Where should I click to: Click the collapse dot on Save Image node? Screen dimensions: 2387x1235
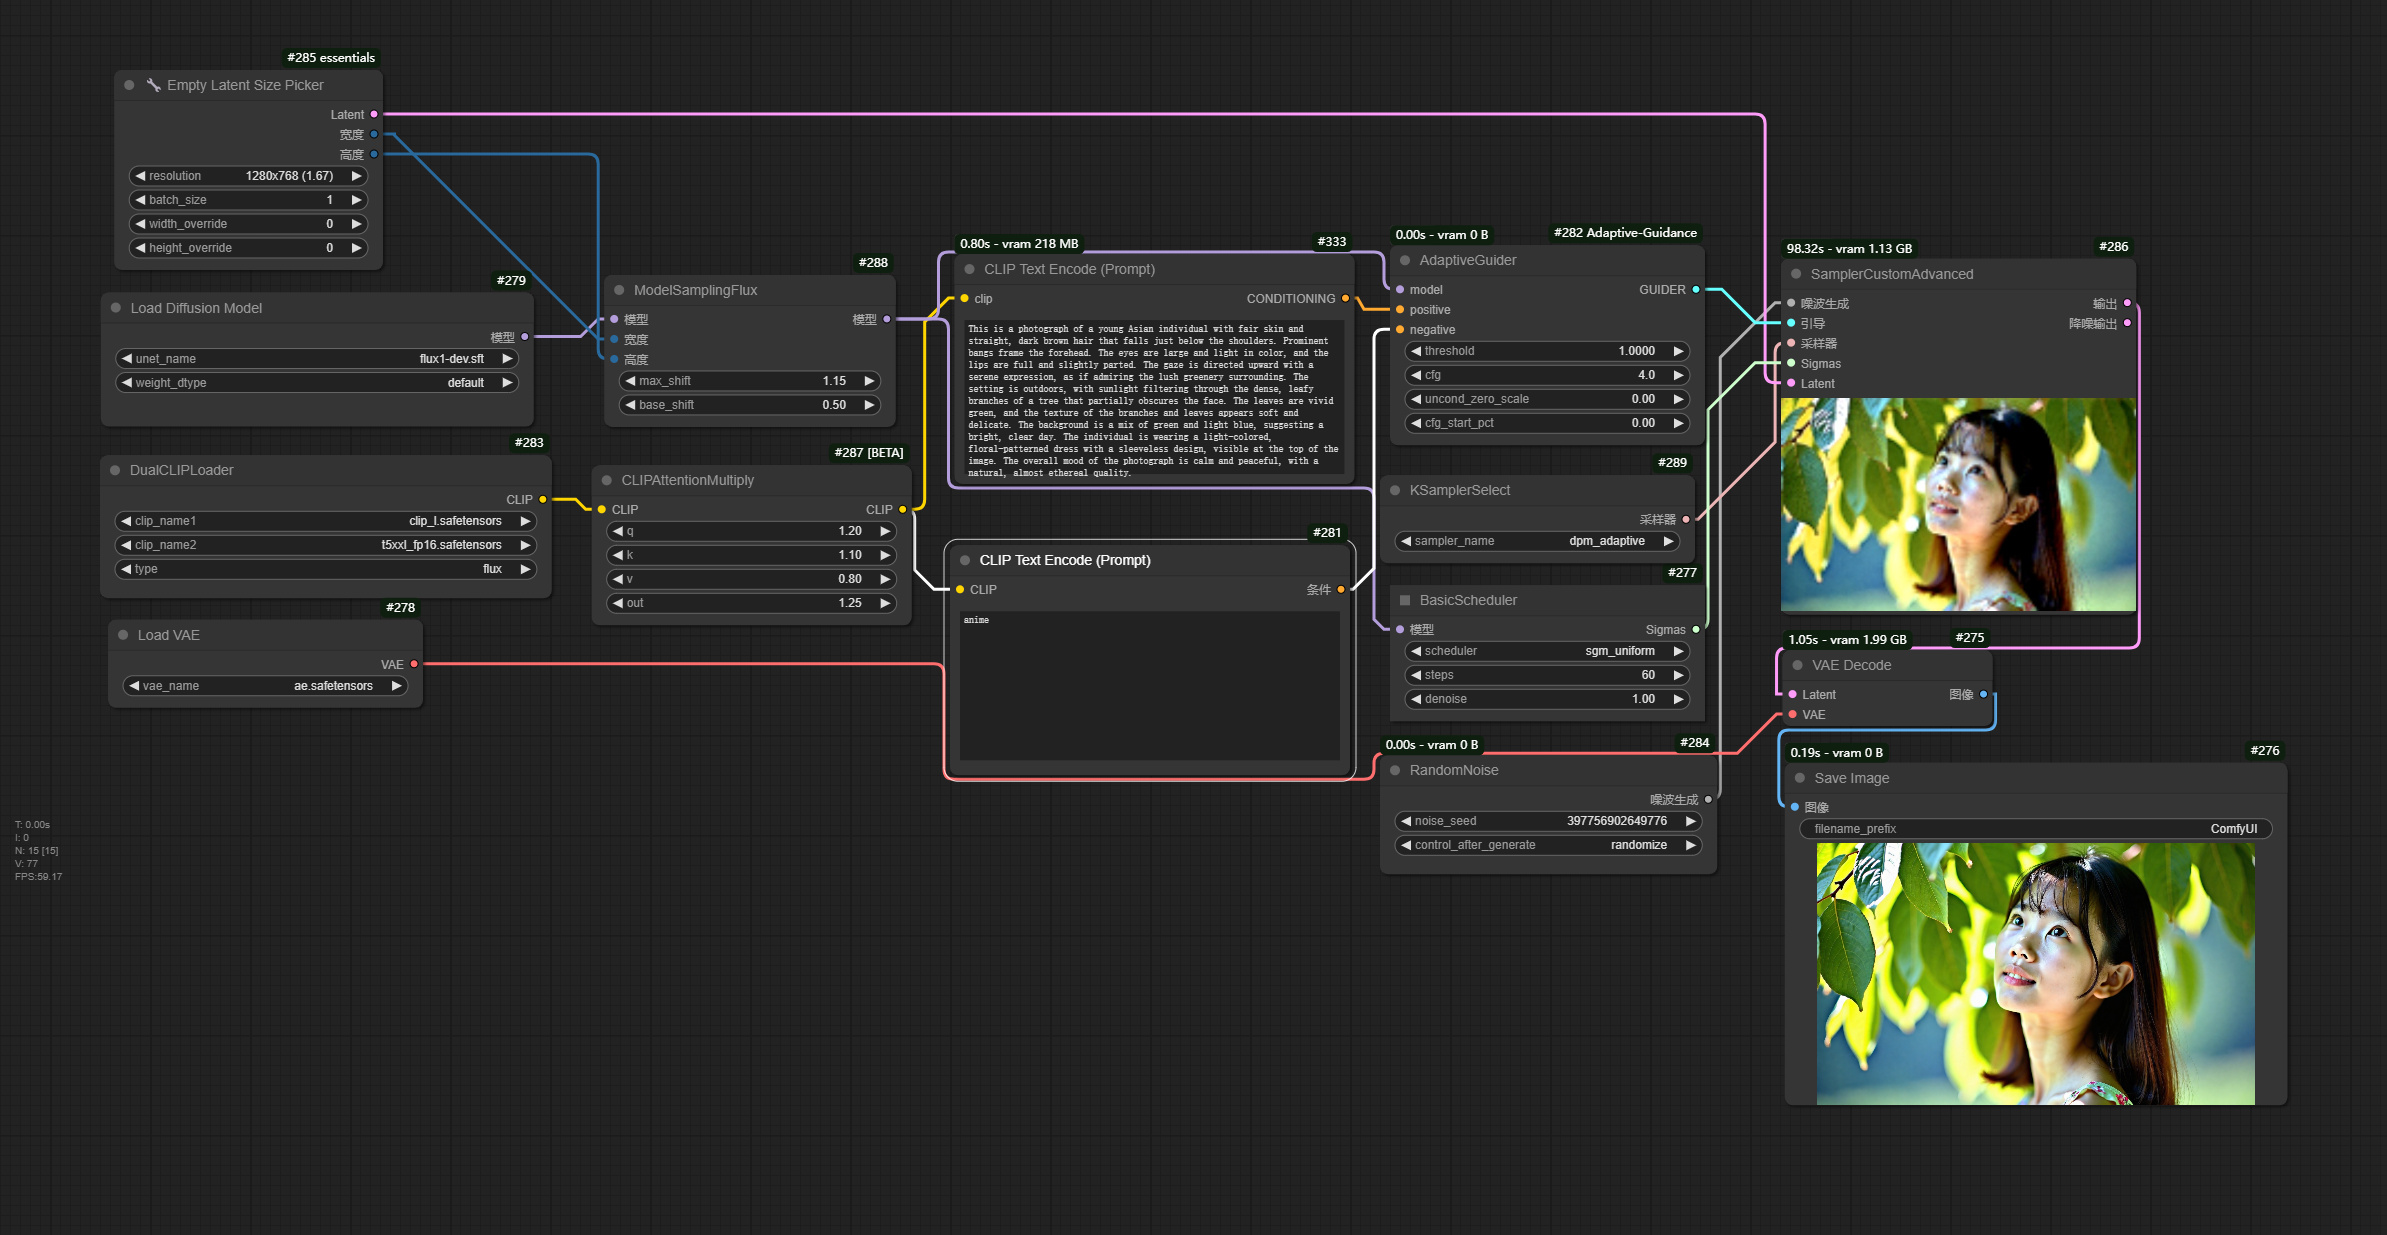click(1798, 778)
